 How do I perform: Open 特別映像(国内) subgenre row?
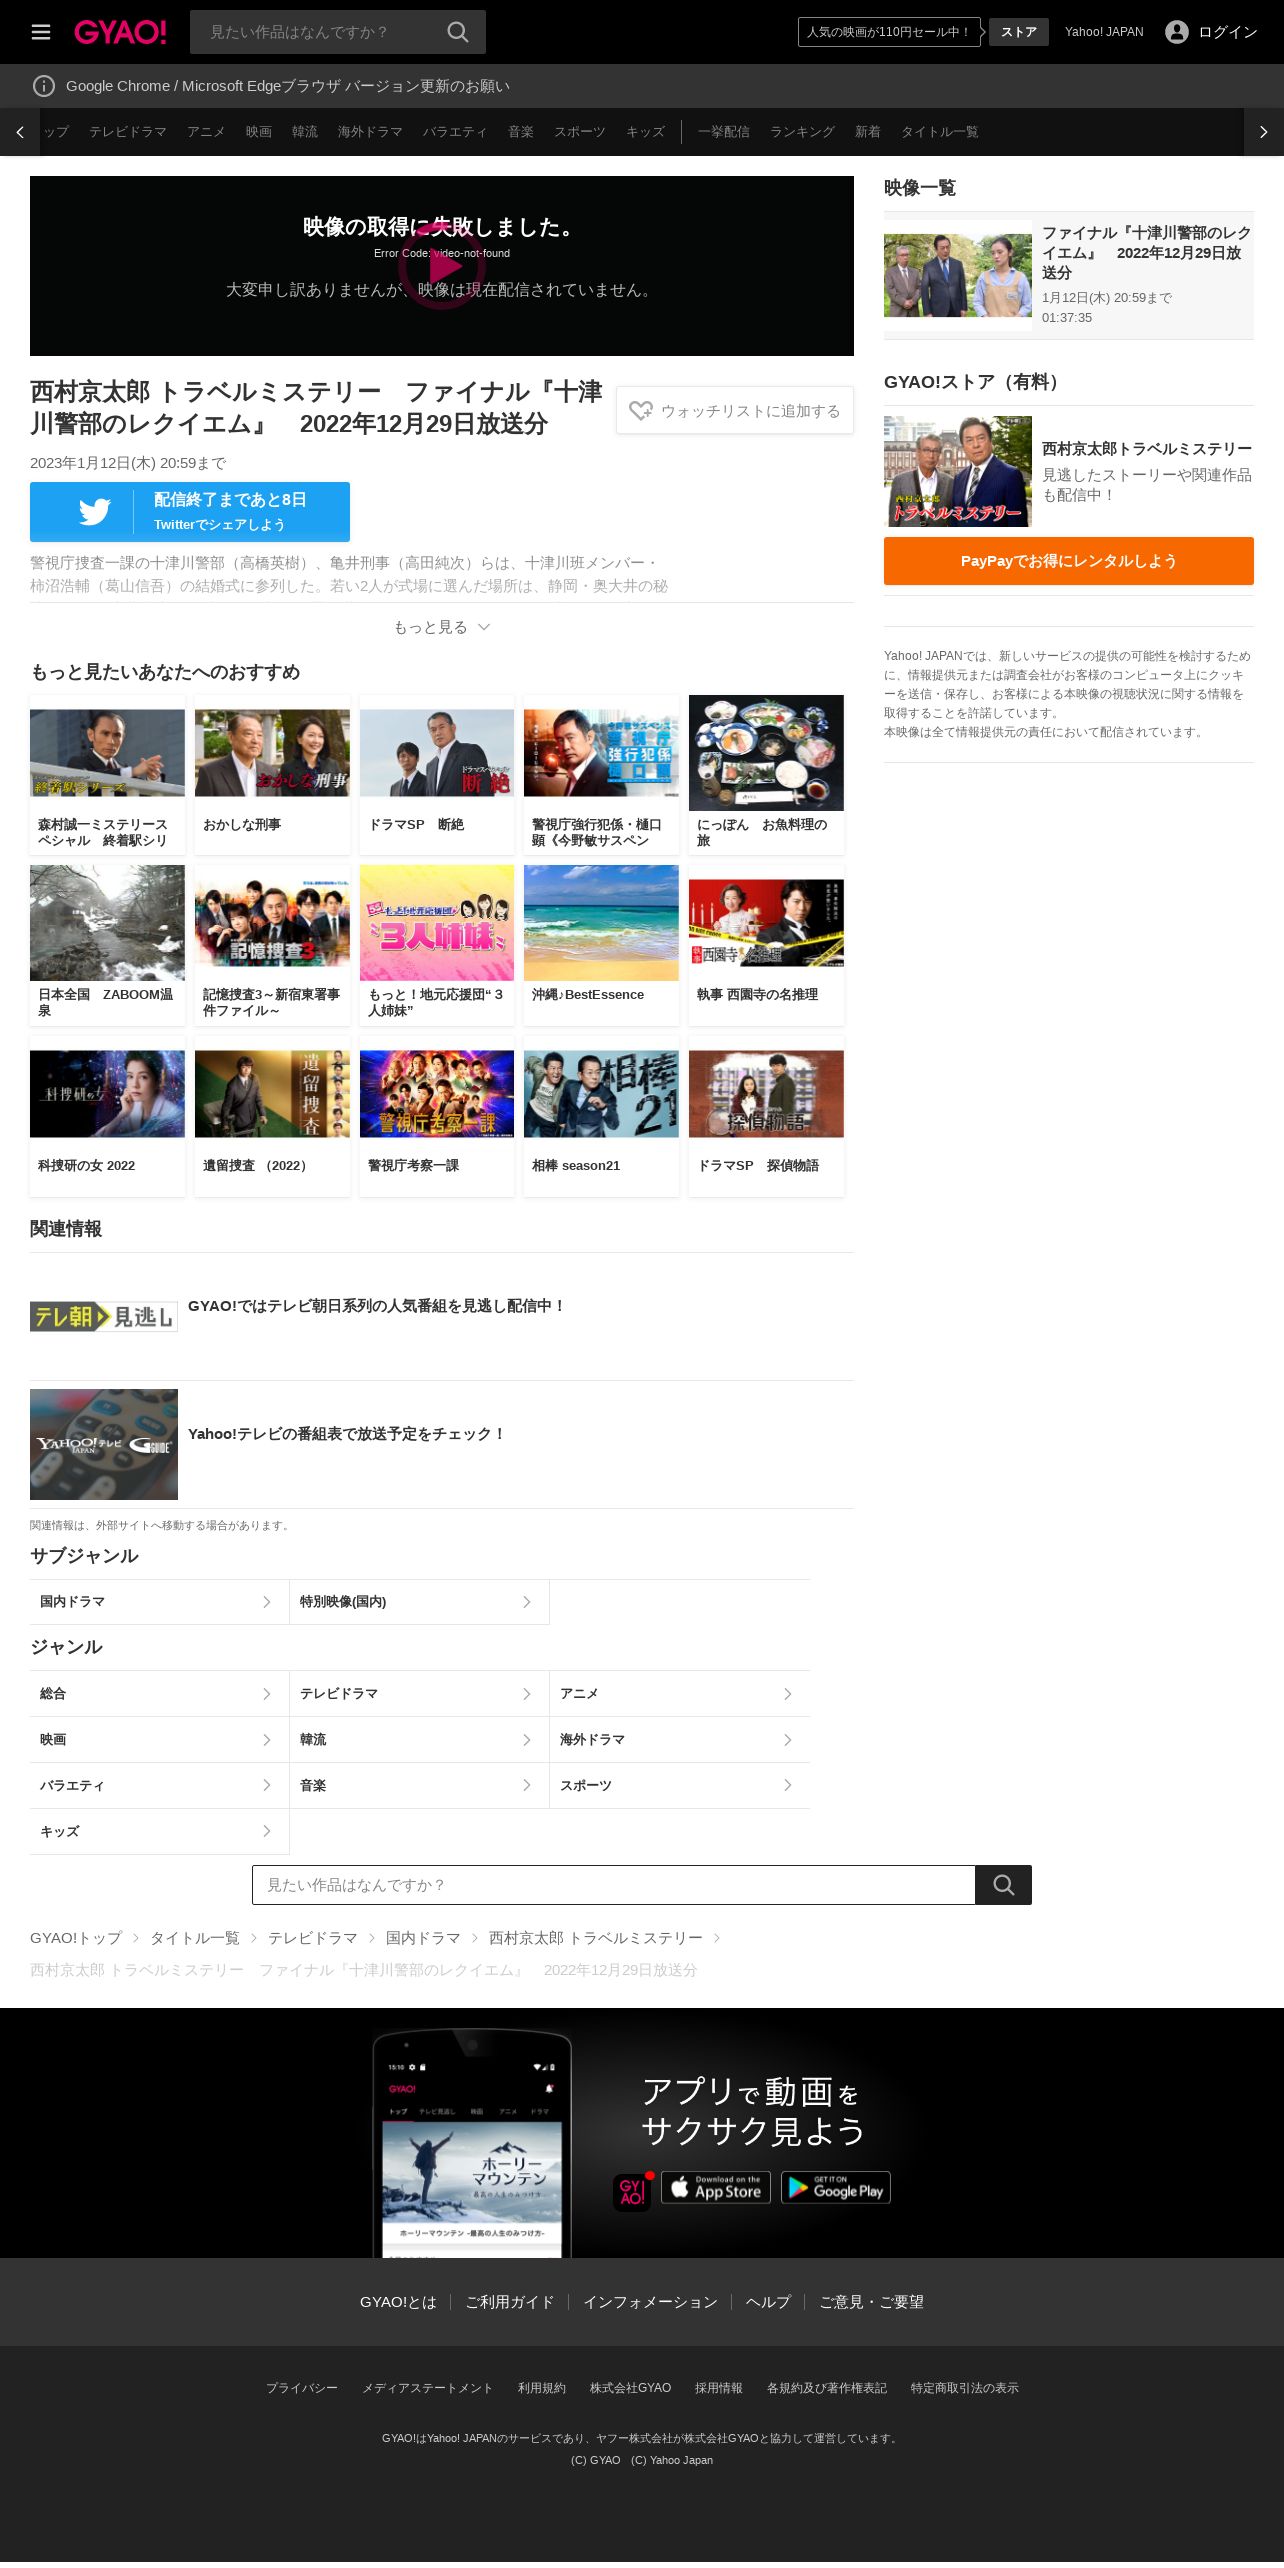click(419, 1602)
